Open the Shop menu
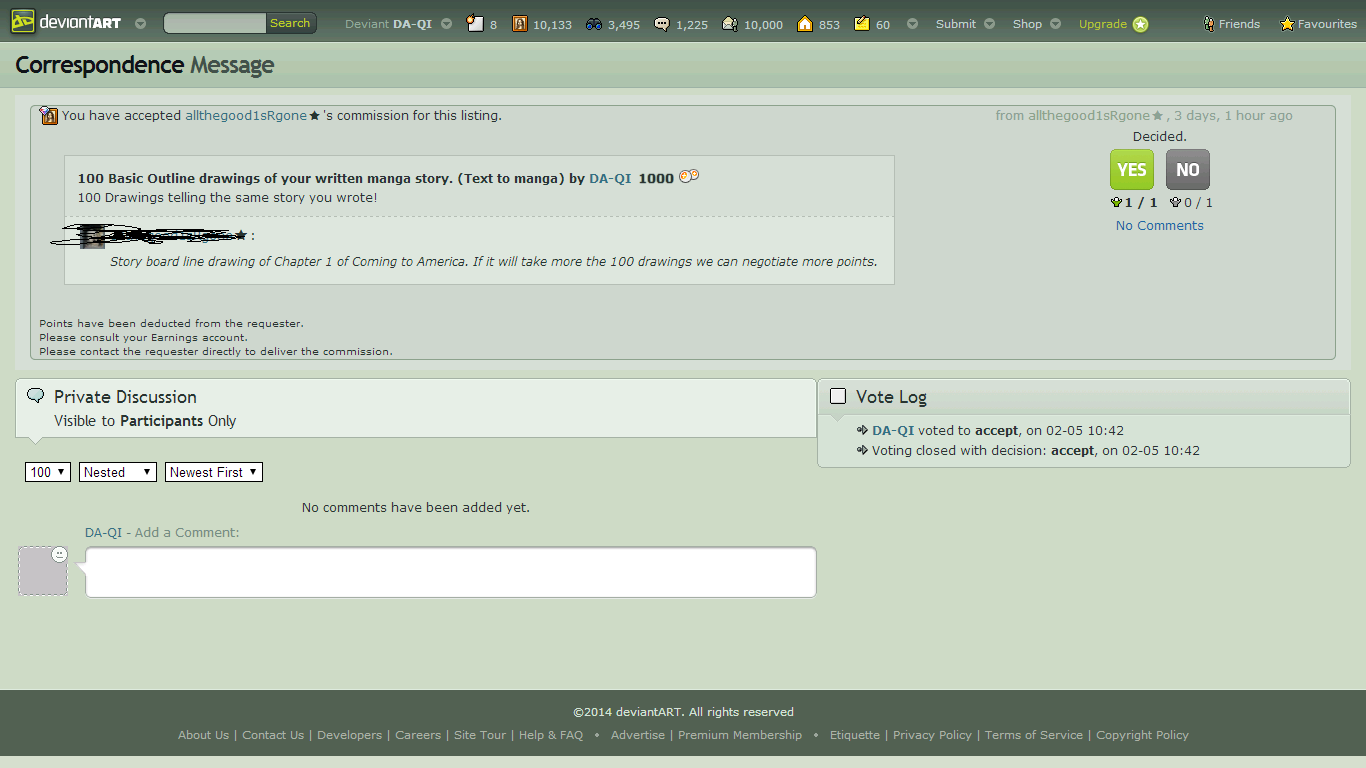1366x768 pixels. (x=1027, y=24)
